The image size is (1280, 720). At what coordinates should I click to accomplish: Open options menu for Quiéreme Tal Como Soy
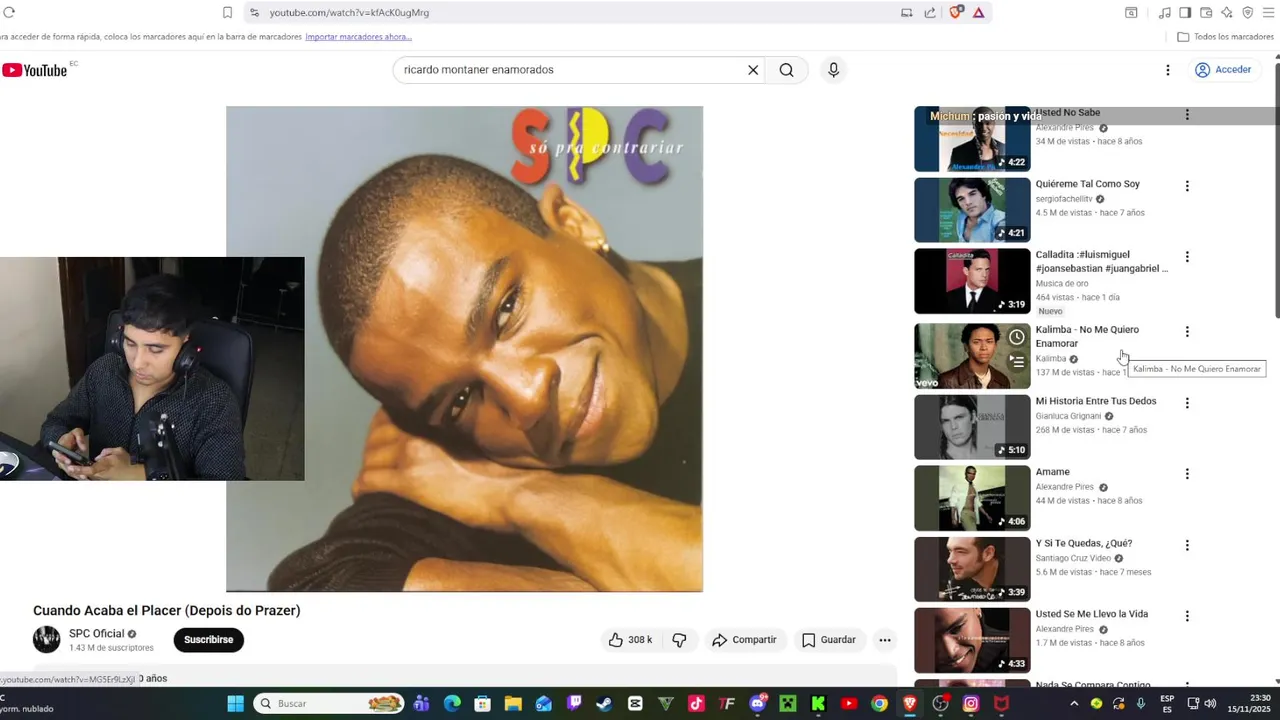[1187, 186]
